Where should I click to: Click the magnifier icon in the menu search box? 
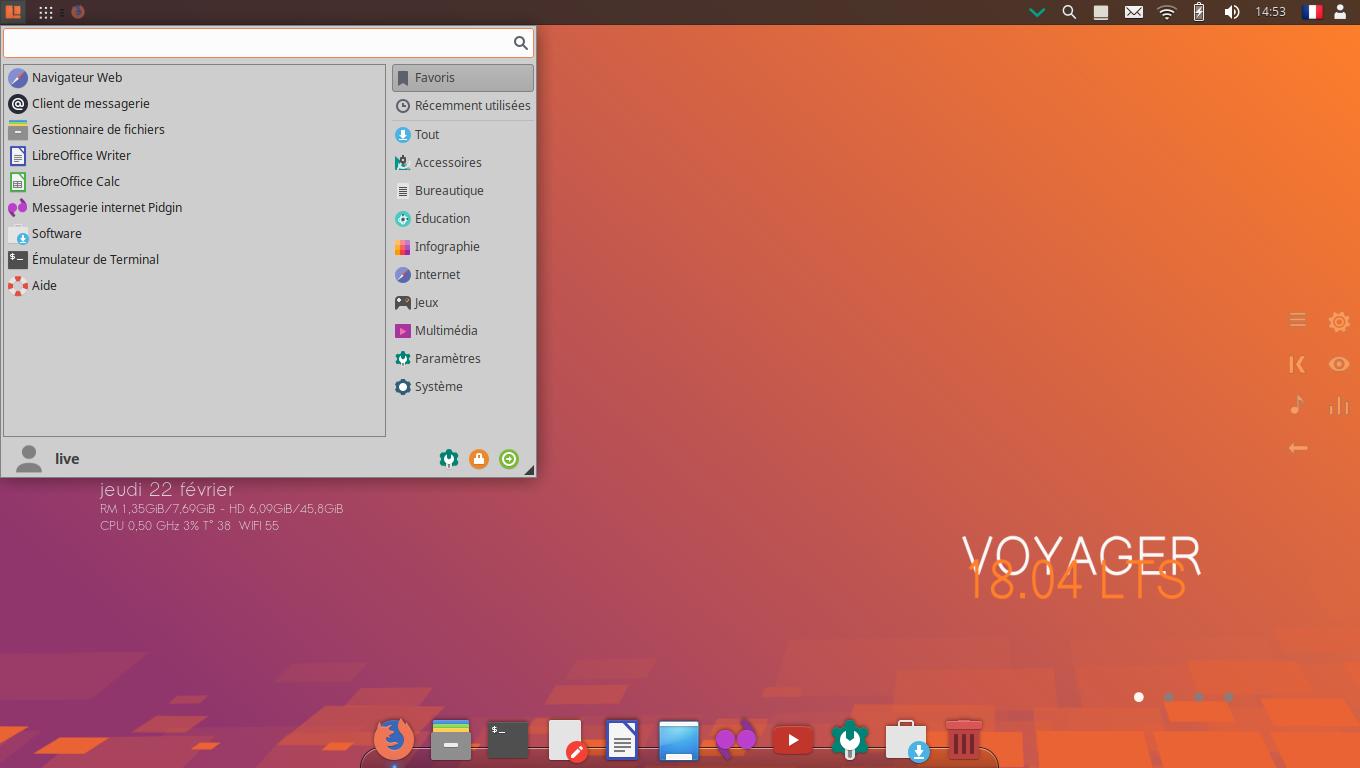(521, 42)
